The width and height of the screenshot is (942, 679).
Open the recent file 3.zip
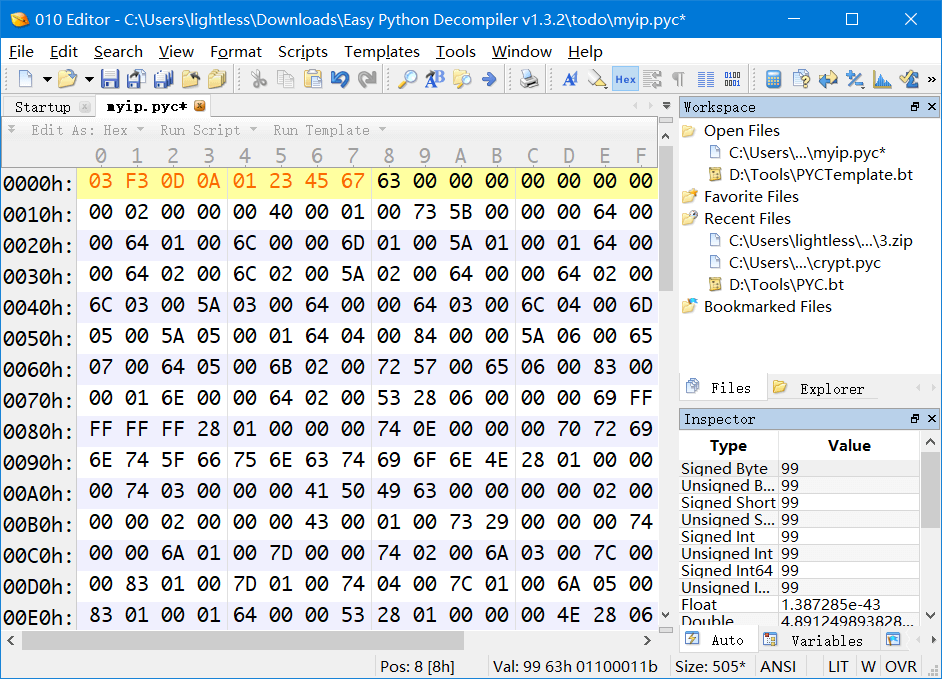point(820,241)
